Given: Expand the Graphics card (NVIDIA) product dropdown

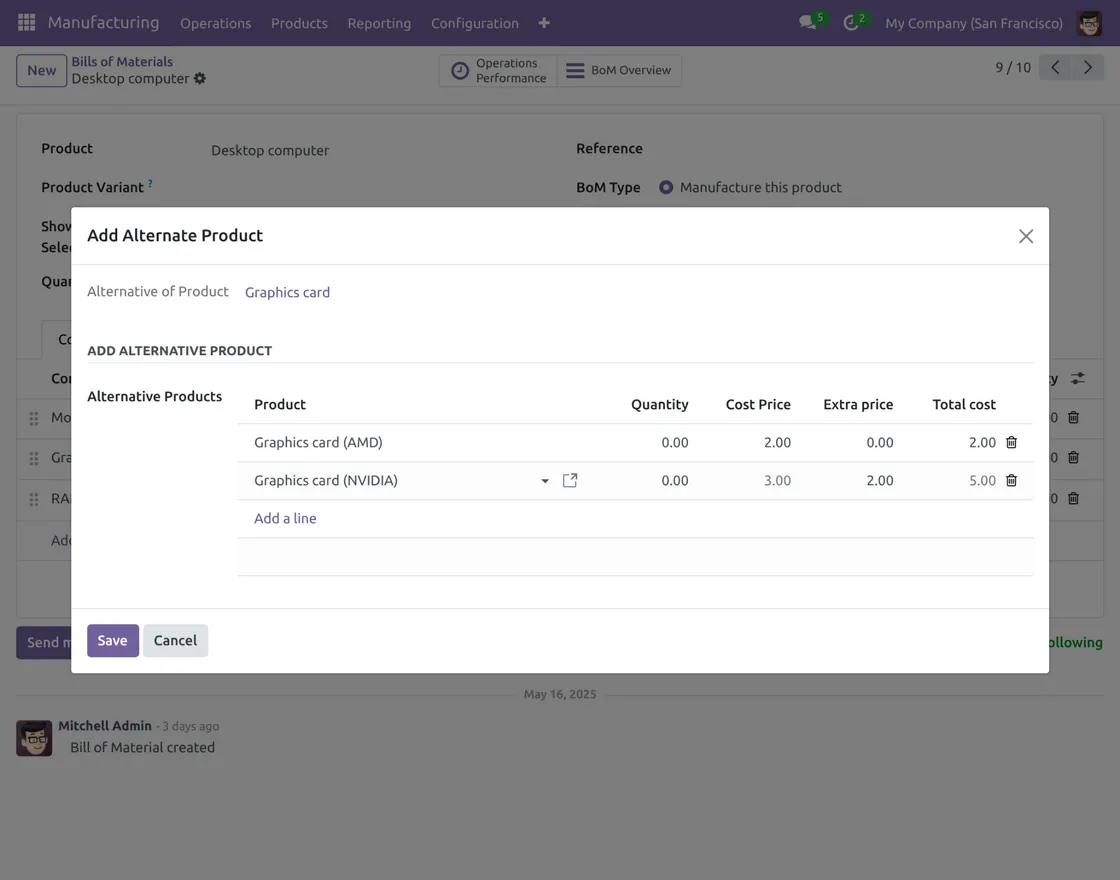Looking at the screenshot, I should pyautogui.click(x=545, y=481).
